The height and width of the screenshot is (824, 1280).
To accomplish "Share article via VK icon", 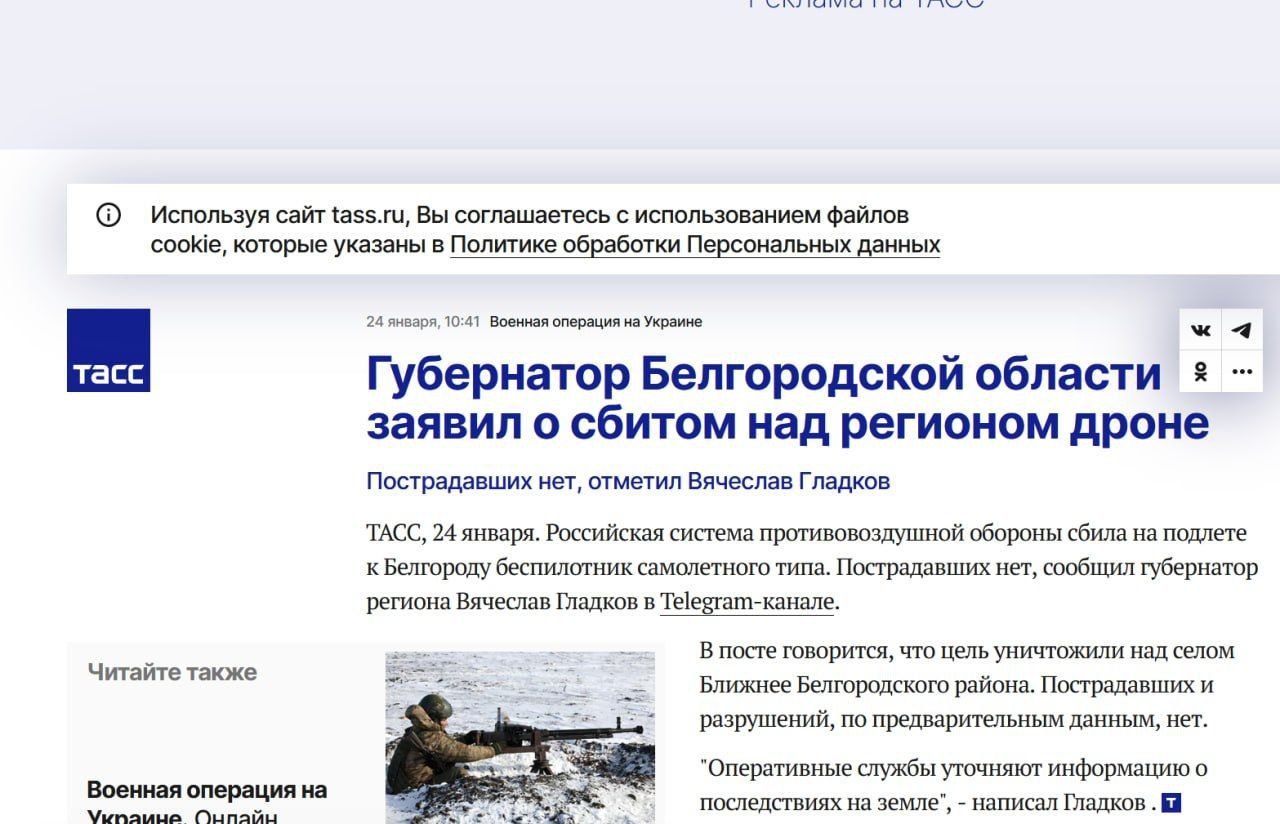I will tap(1201, 330).
